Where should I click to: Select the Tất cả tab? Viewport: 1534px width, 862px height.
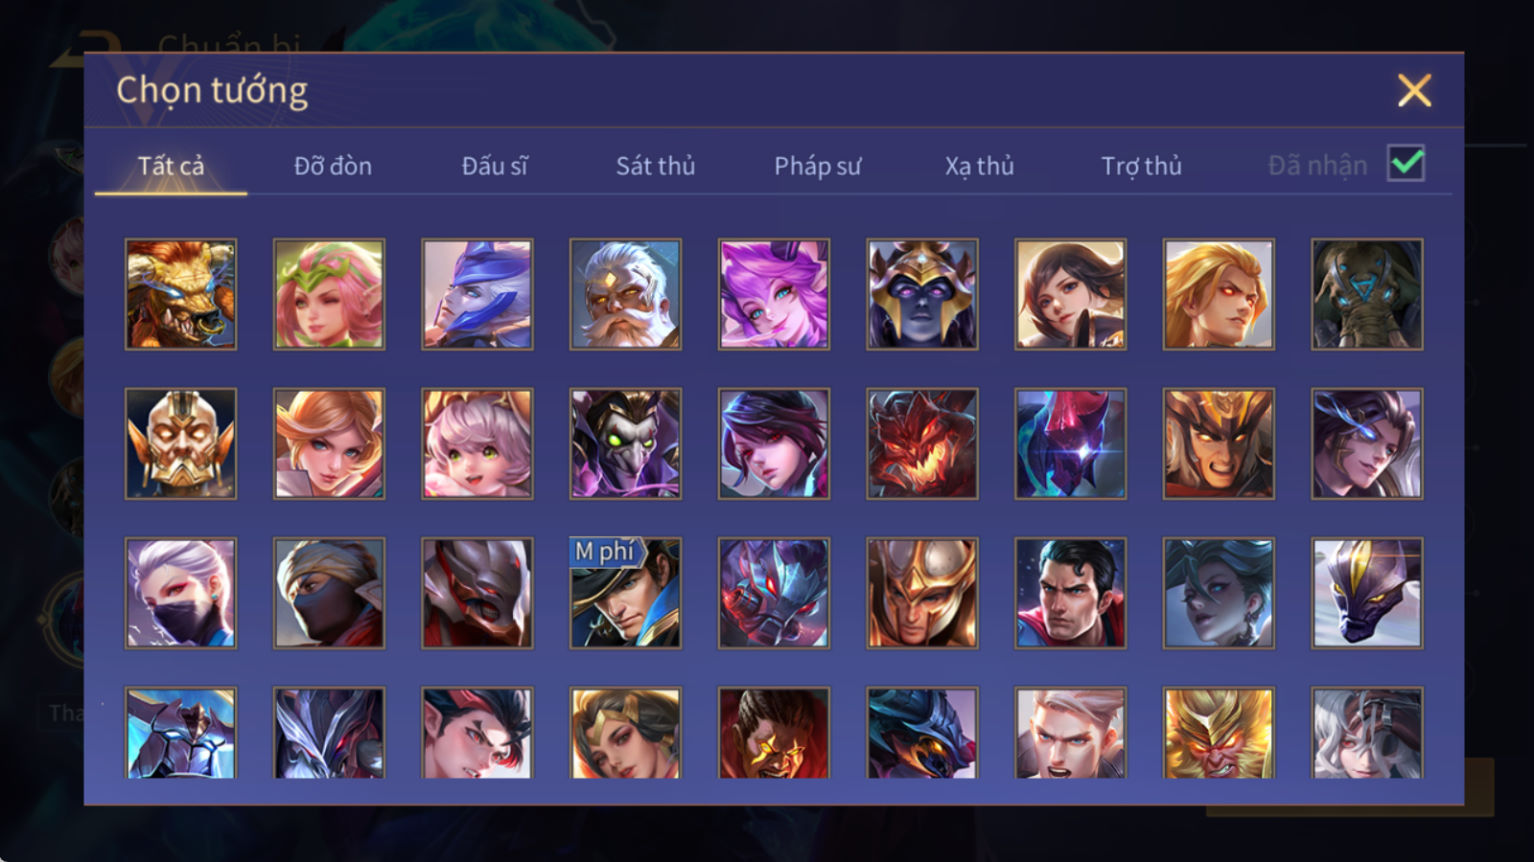[x=171, y=166]
